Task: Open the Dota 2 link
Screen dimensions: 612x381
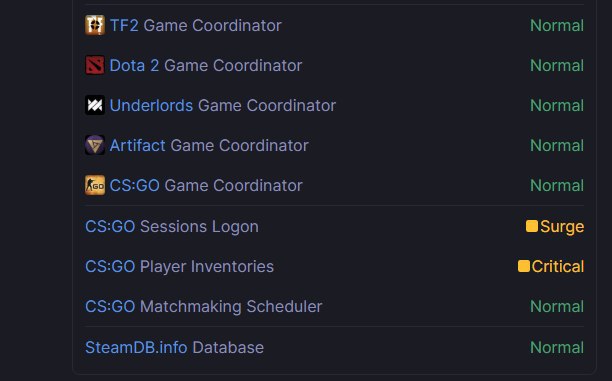Action: tap(134, 66)
